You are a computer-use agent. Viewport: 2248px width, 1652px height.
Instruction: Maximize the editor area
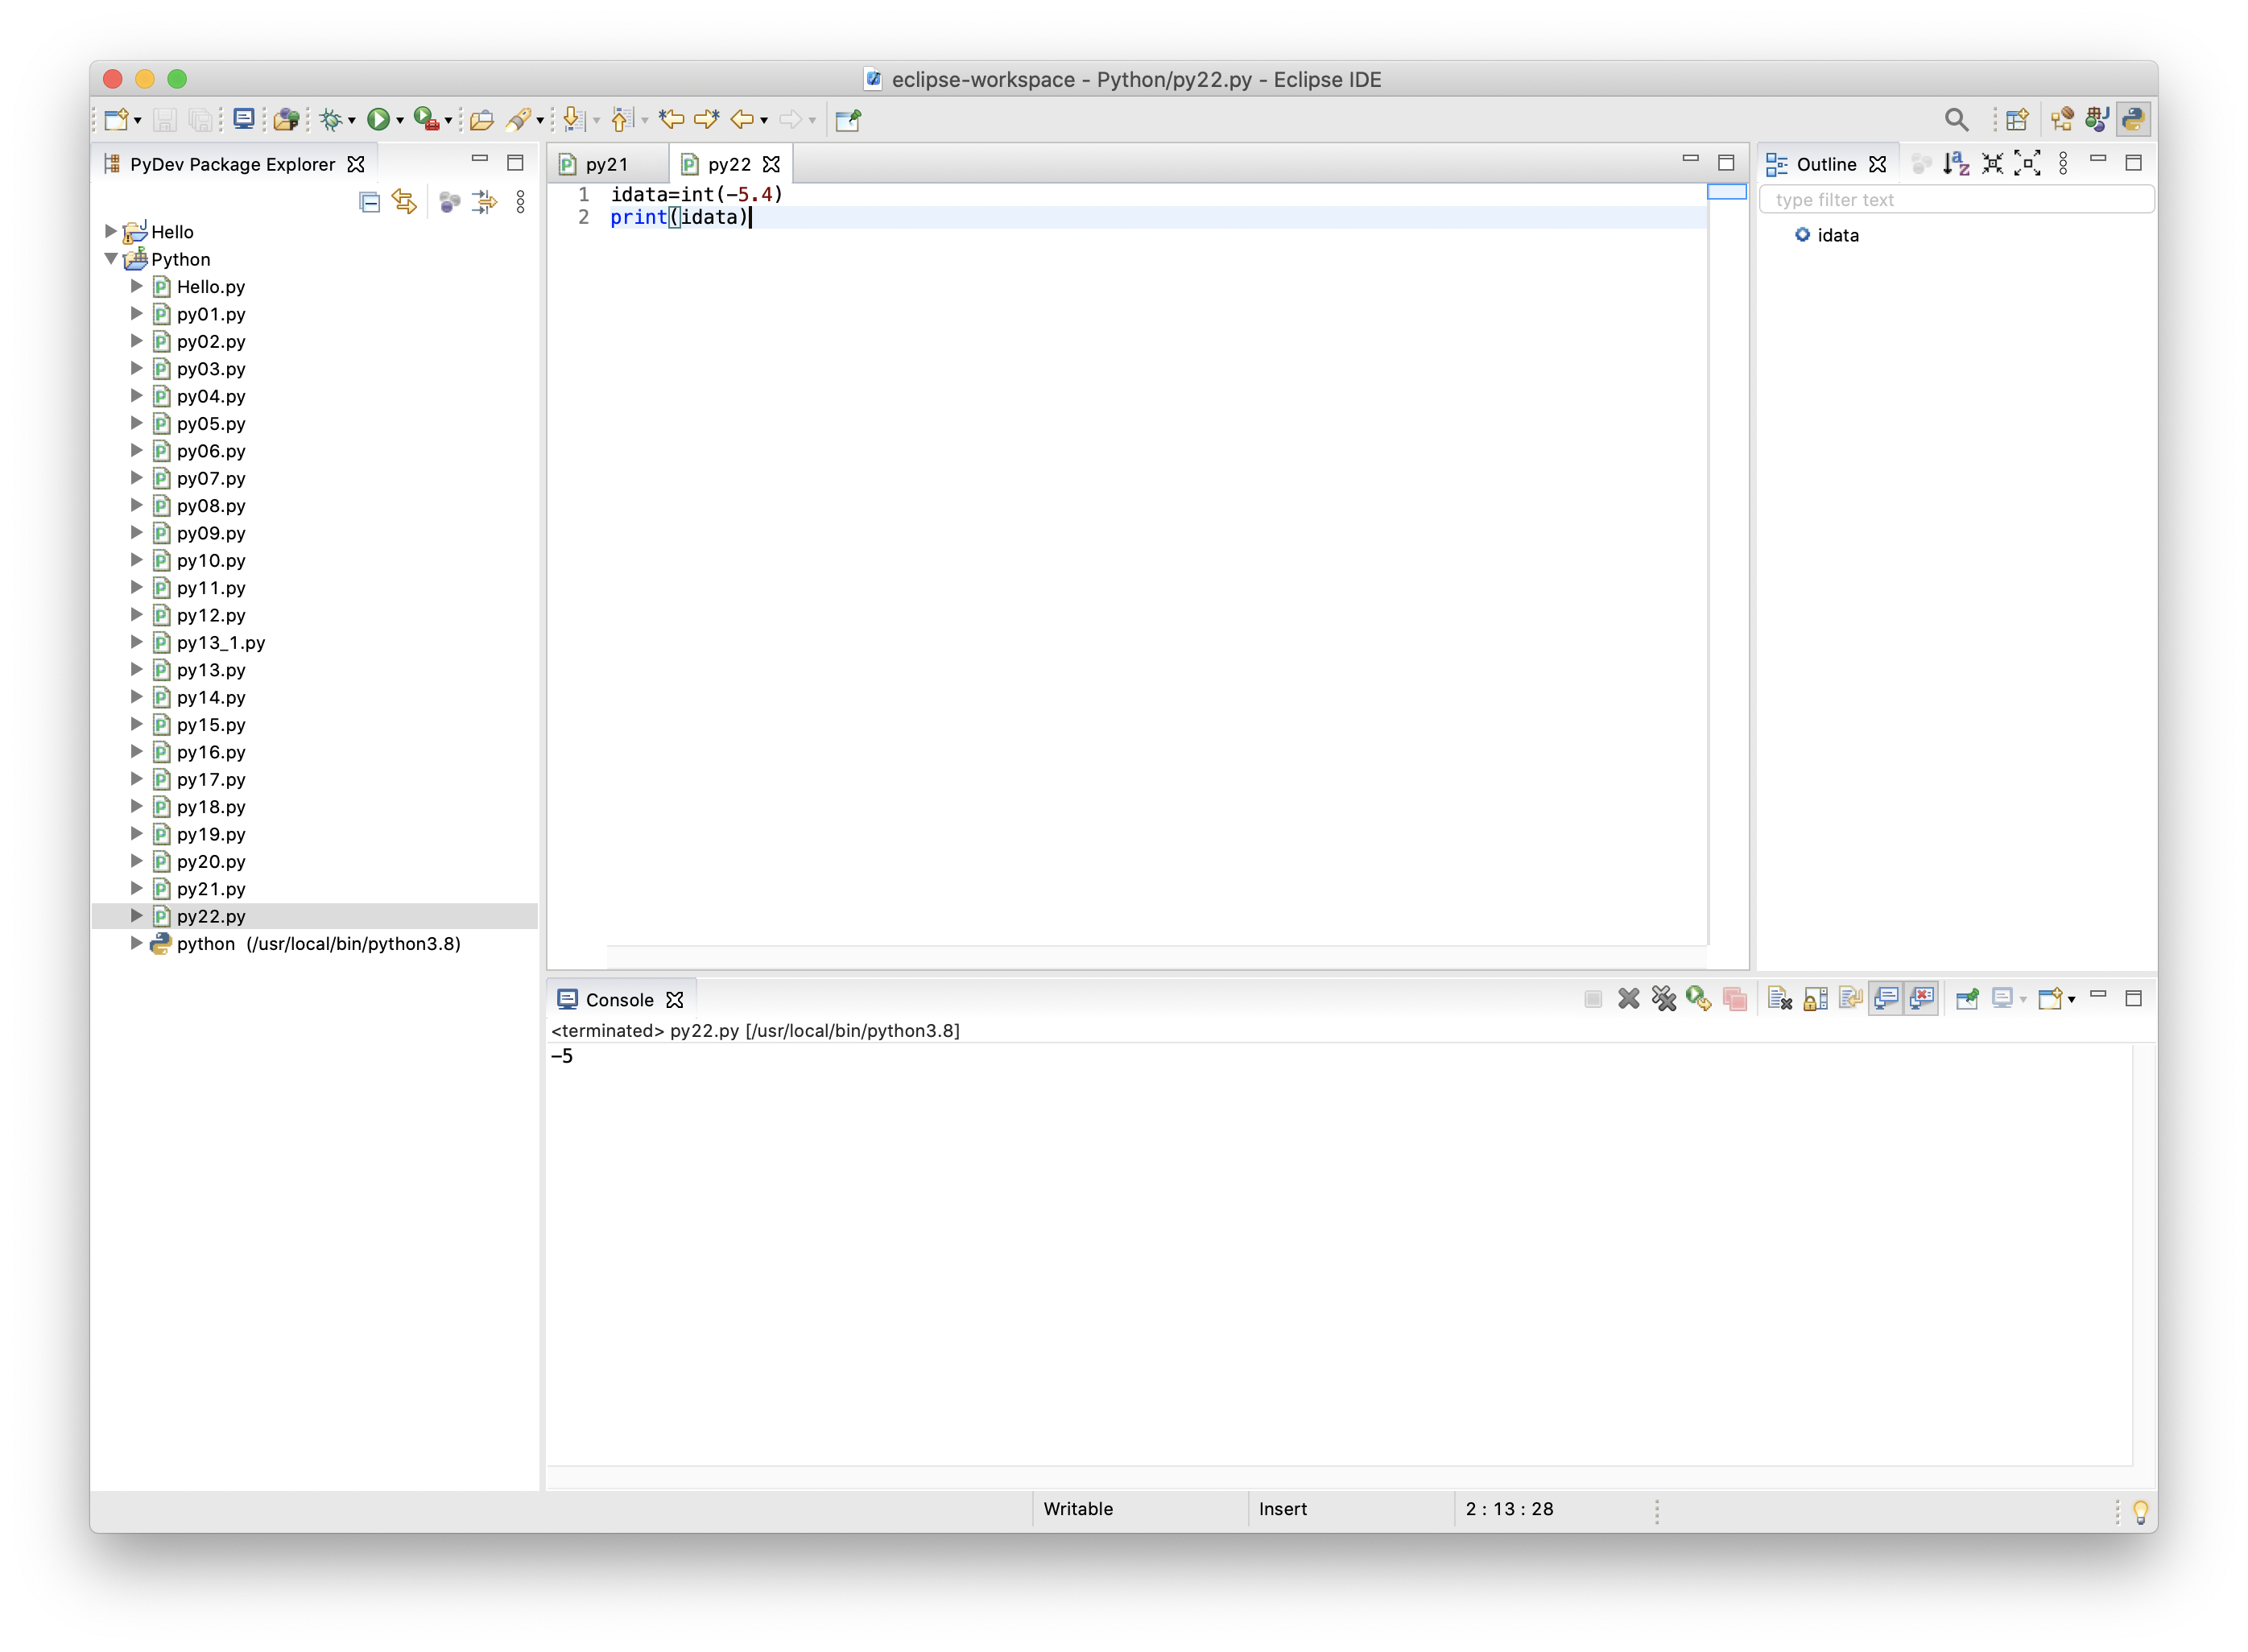pyautogui.click(x=1726, y=162)
